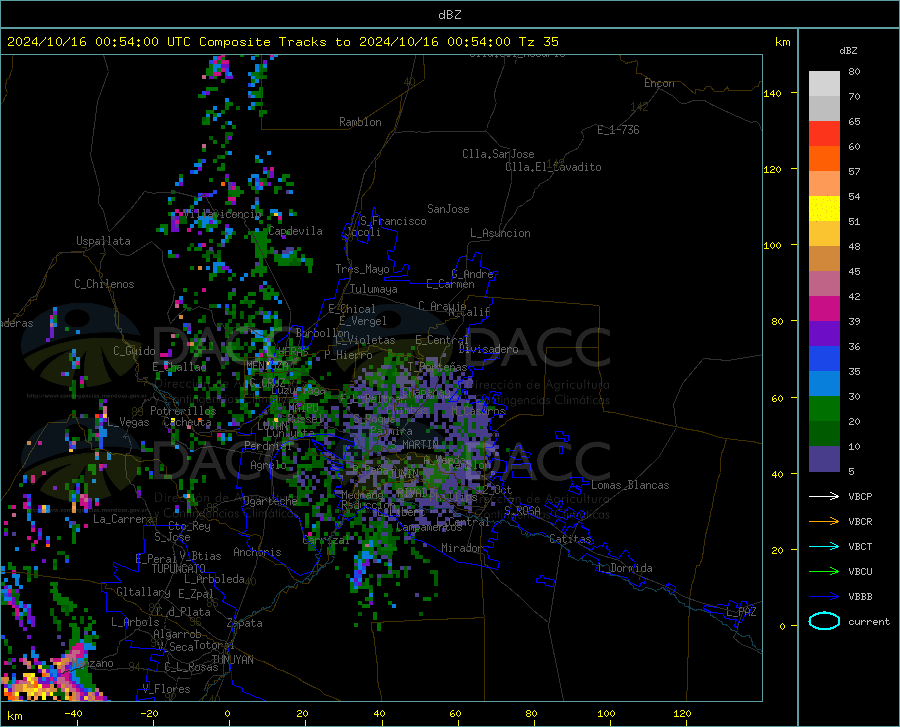Select the red 60 dBZ color swatch
900x727 pixels.
tap(824, 134)
